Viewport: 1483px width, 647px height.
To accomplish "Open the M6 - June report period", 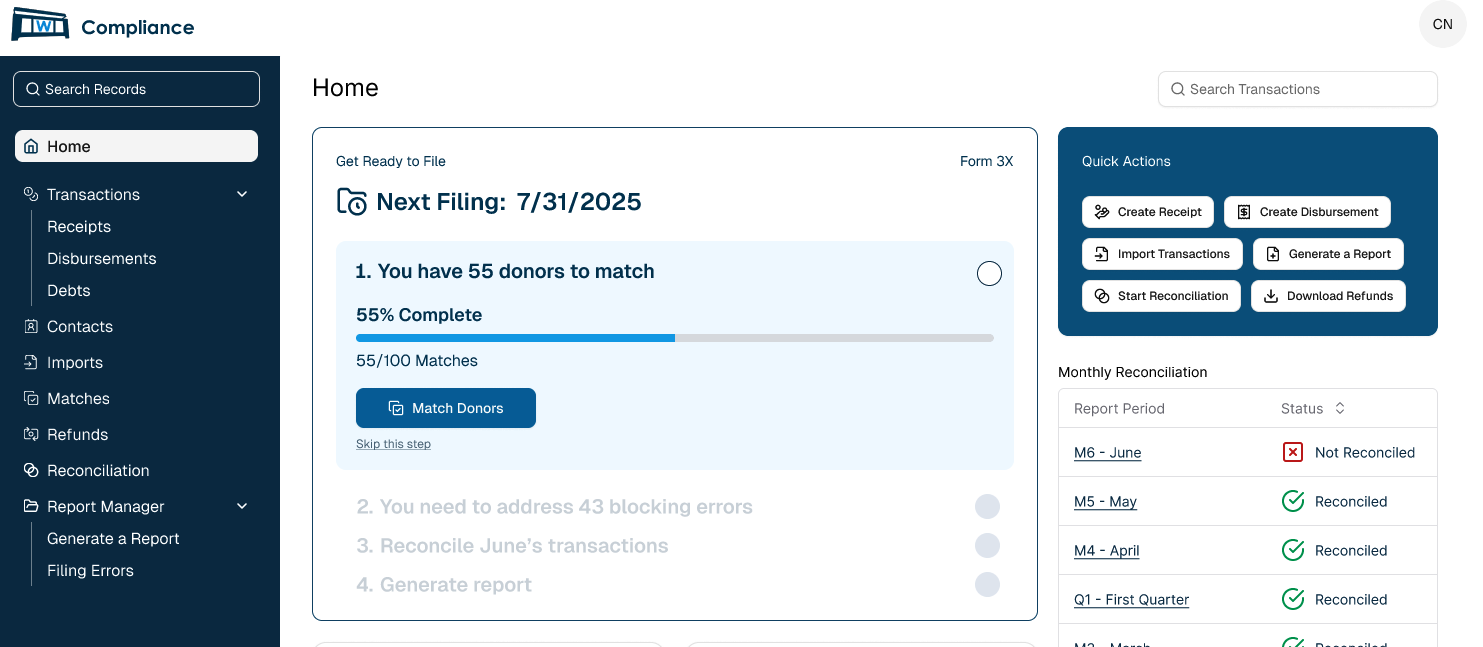I will tap(1107, 452).
